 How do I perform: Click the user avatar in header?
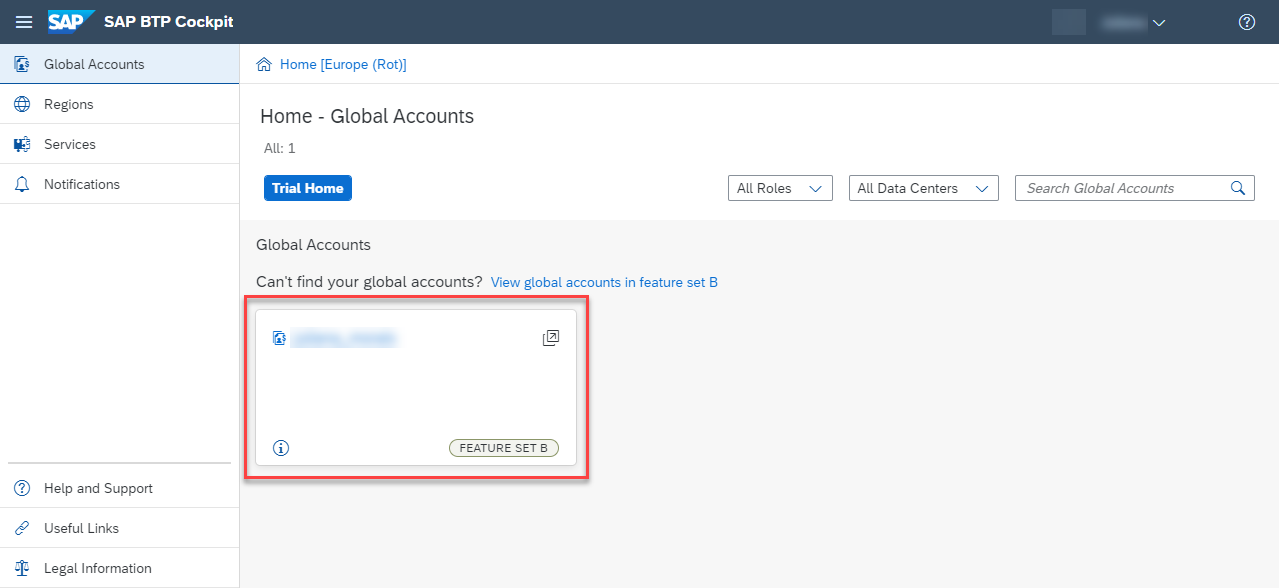(x=1069, y=22)
